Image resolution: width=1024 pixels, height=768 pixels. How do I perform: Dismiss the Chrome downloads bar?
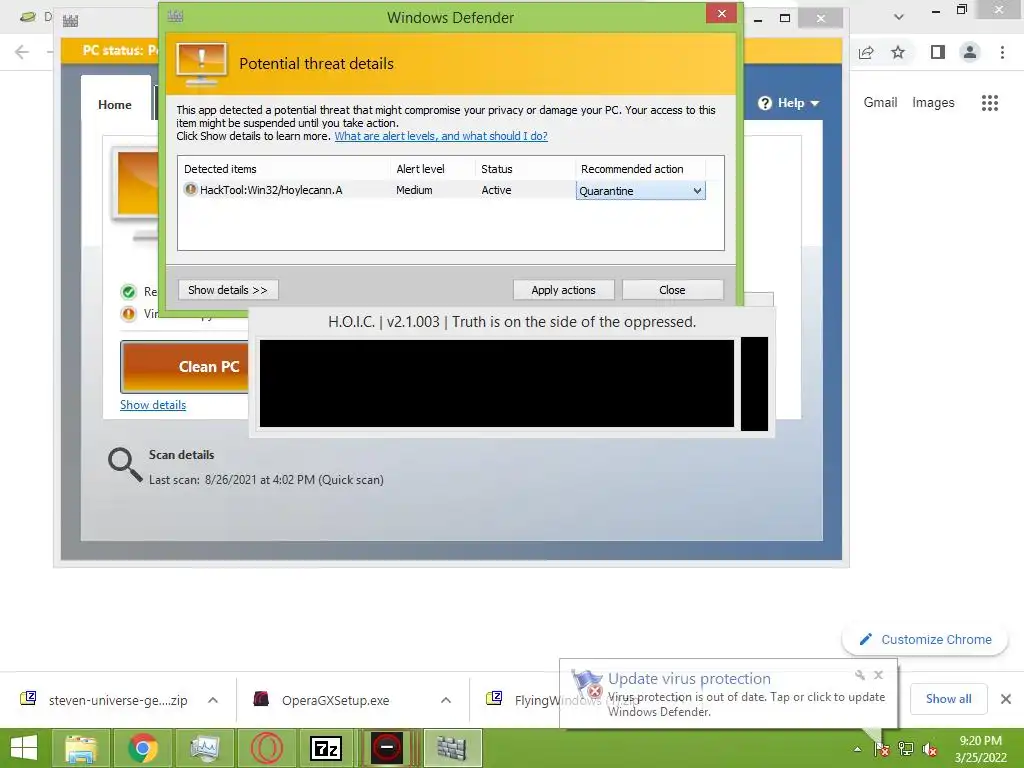1006,699
